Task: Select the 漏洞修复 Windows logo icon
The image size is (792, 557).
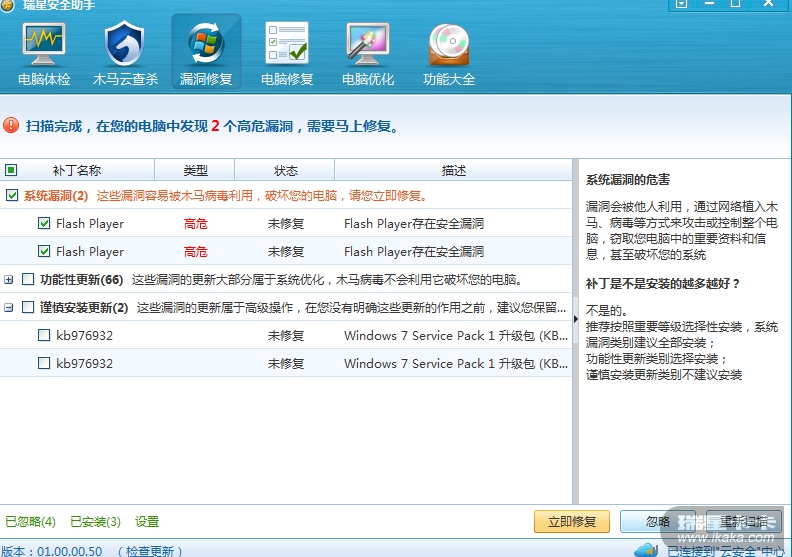Action: click(206, 43)
